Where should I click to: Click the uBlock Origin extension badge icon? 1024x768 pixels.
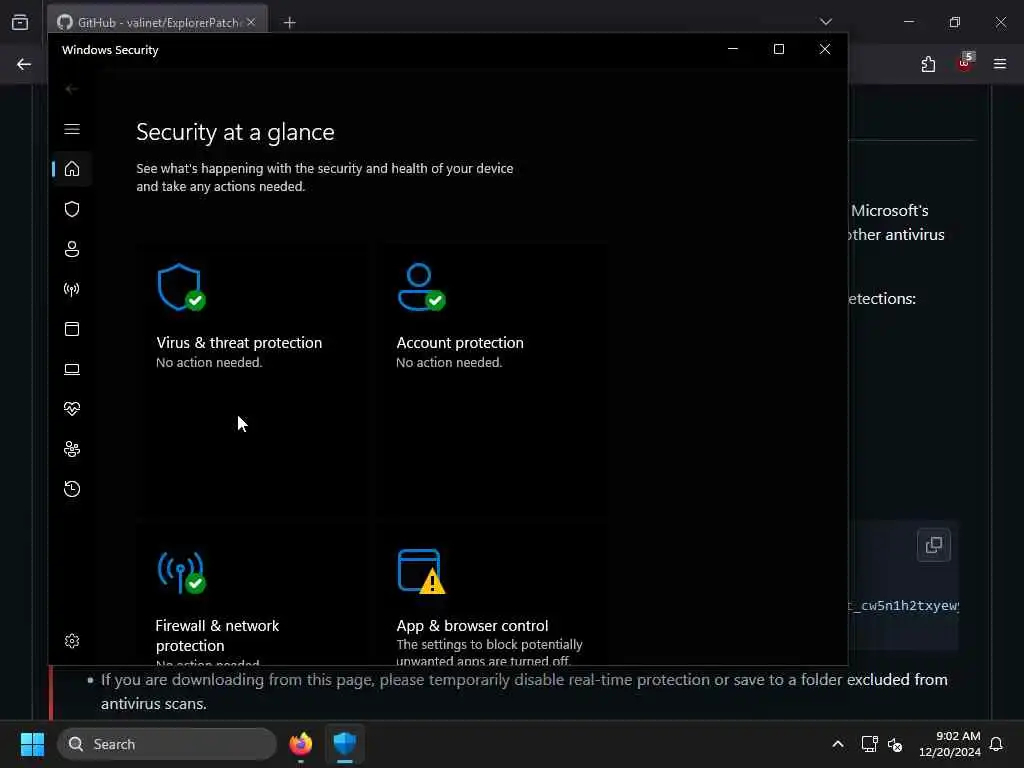pyautogui.click(x=965, y=63)
